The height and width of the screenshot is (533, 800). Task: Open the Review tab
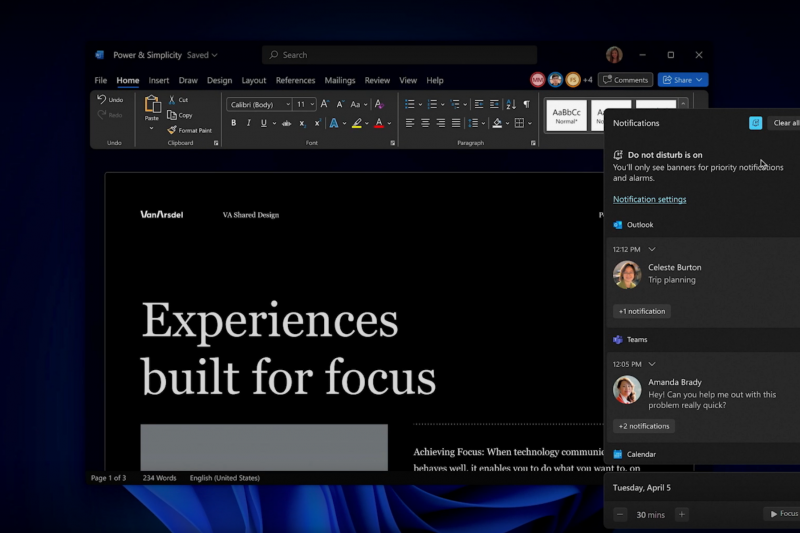[377, 81]
